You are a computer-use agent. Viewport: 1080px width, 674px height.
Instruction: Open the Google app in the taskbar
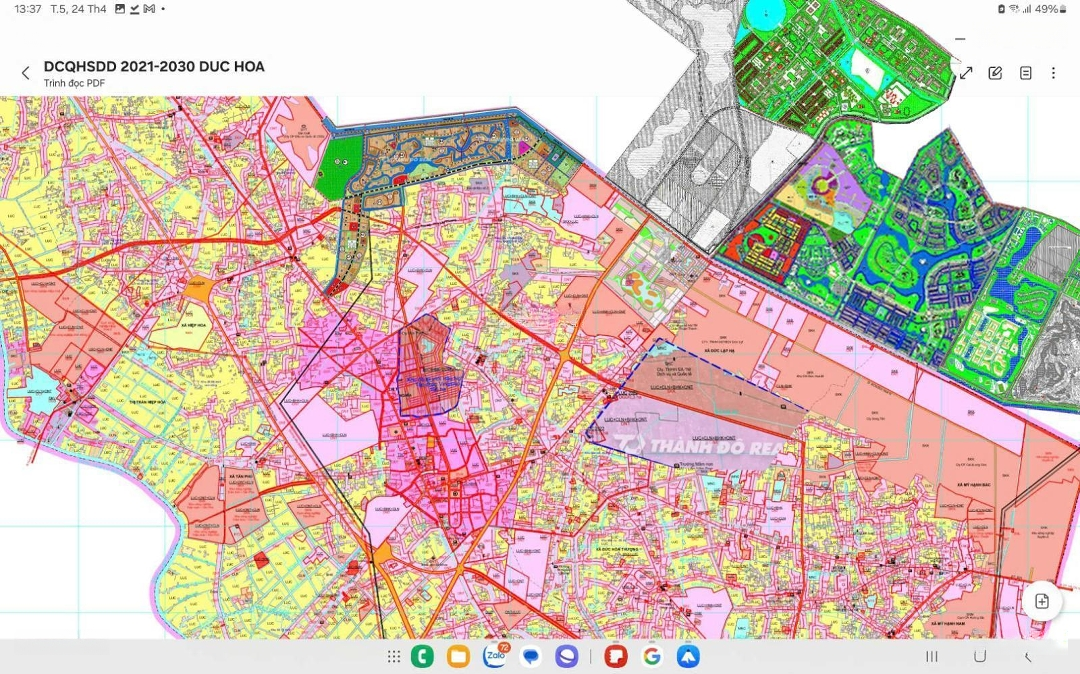tap(652, 657)
